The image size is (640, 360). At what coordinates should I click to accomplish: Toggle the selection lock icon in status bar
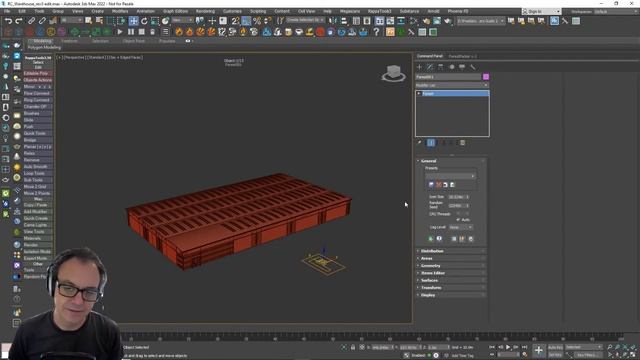(x=353, y=347)
